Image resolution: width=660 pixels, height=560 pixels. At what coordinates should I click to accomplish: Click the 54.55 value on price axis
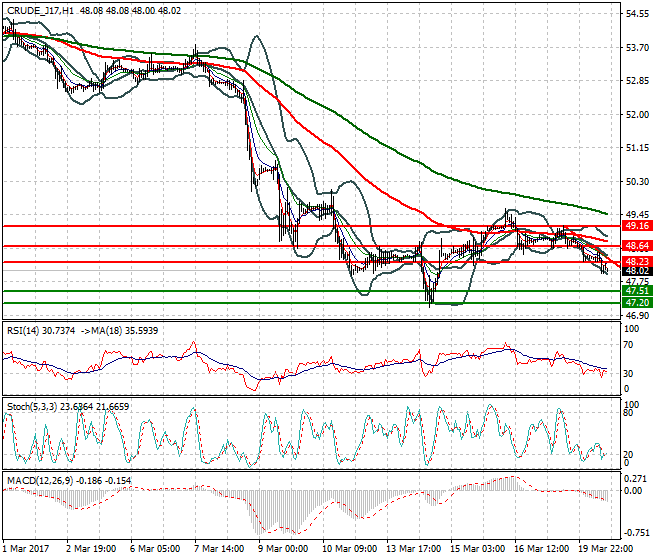[x=637, y=14]
